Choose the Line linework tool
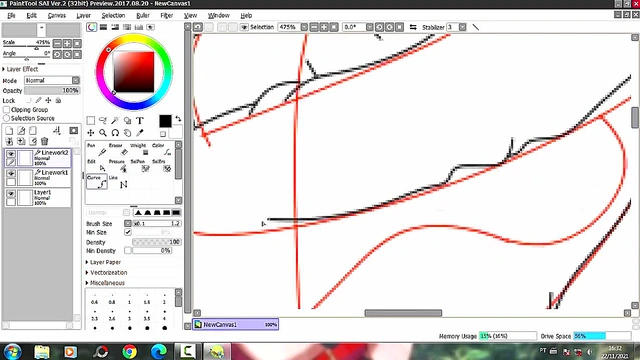Image resolution: width=640 pixels, height=360 pixels. tap(118, 182)
